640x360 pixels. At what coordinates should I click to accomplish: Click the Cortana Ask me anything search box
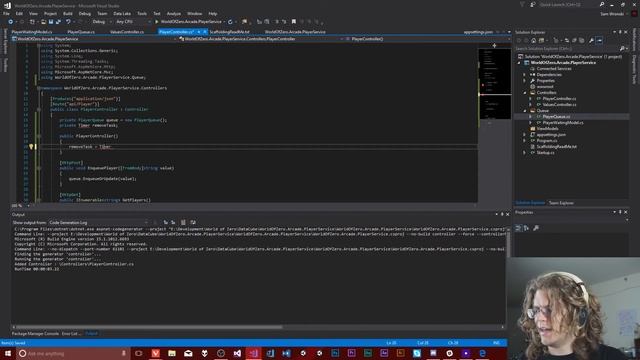[x=73, y=353]
